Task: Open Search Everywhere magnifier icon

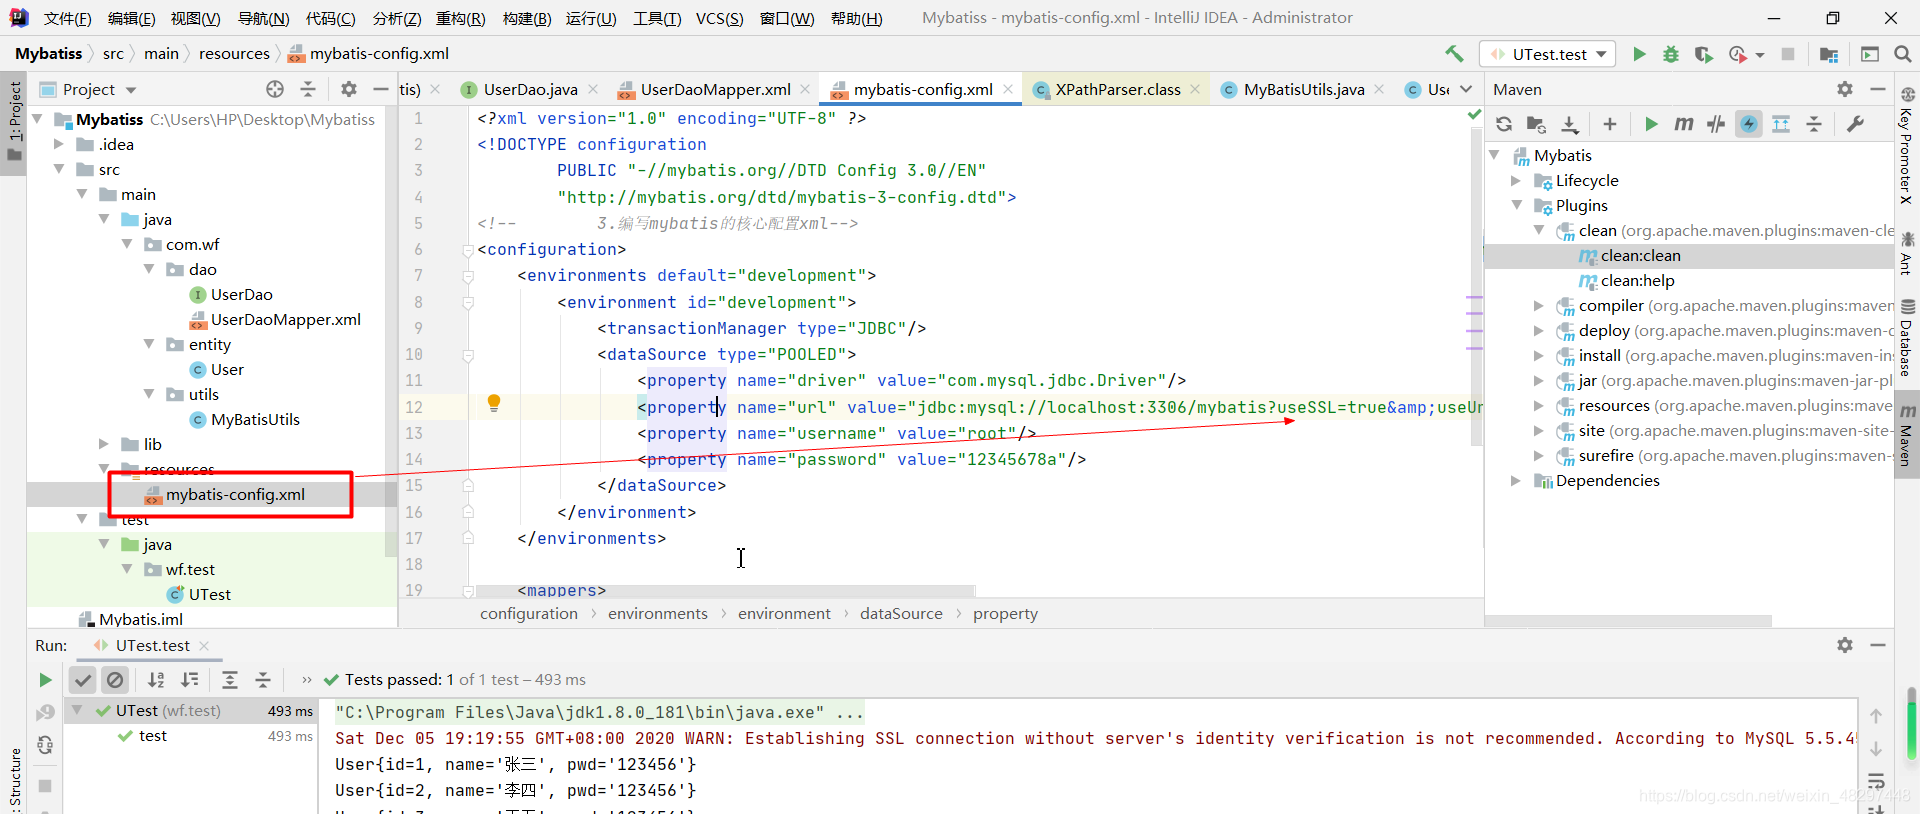Action: (x=1903, y=54)
